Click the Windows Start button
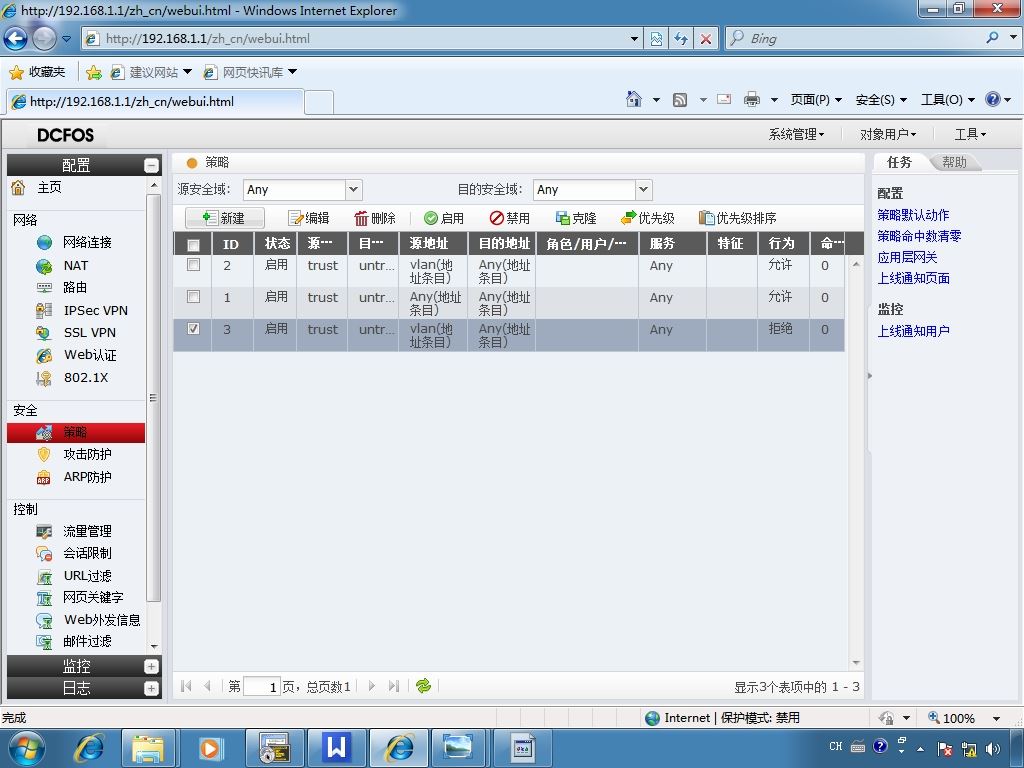 [25, 748]
